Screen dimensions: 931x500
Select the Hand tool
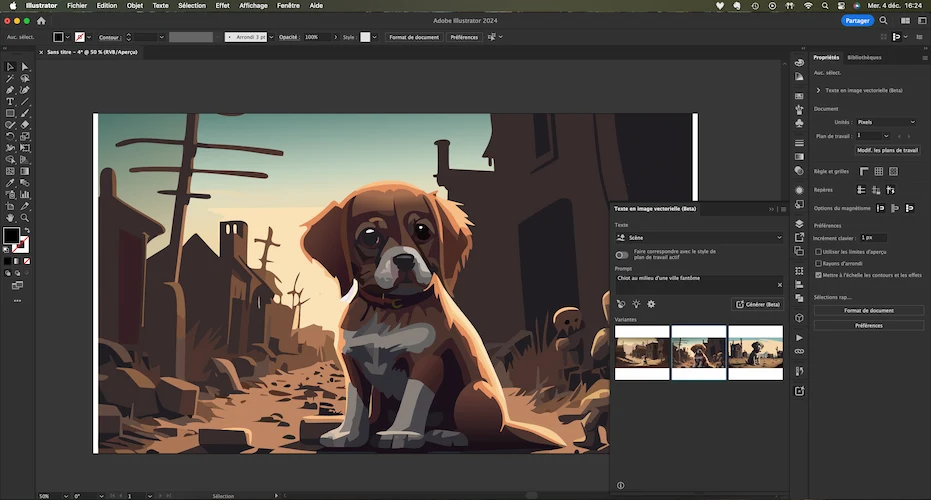point(10,217)
